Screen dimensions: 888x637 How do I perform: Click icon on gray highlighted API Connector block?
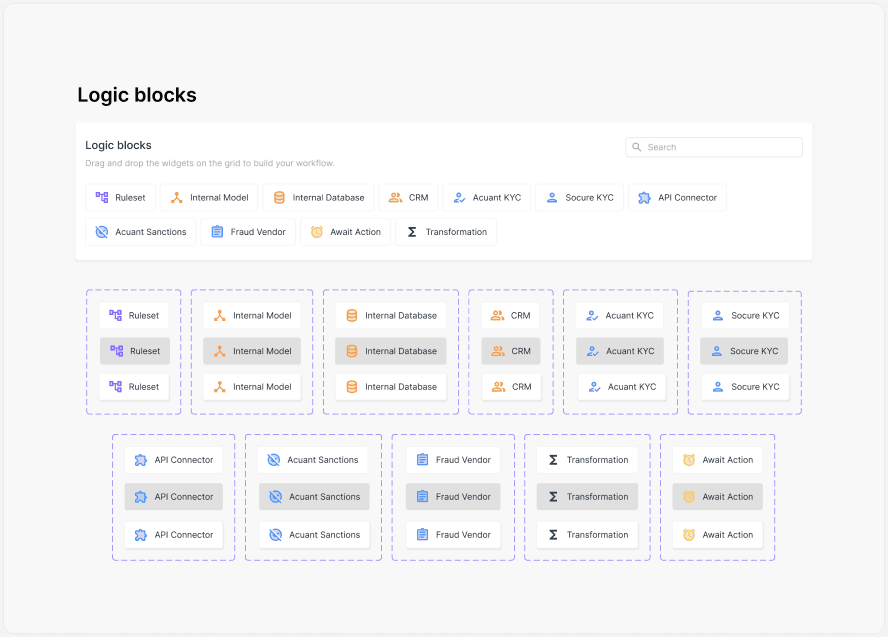click(x=140, y=497)
